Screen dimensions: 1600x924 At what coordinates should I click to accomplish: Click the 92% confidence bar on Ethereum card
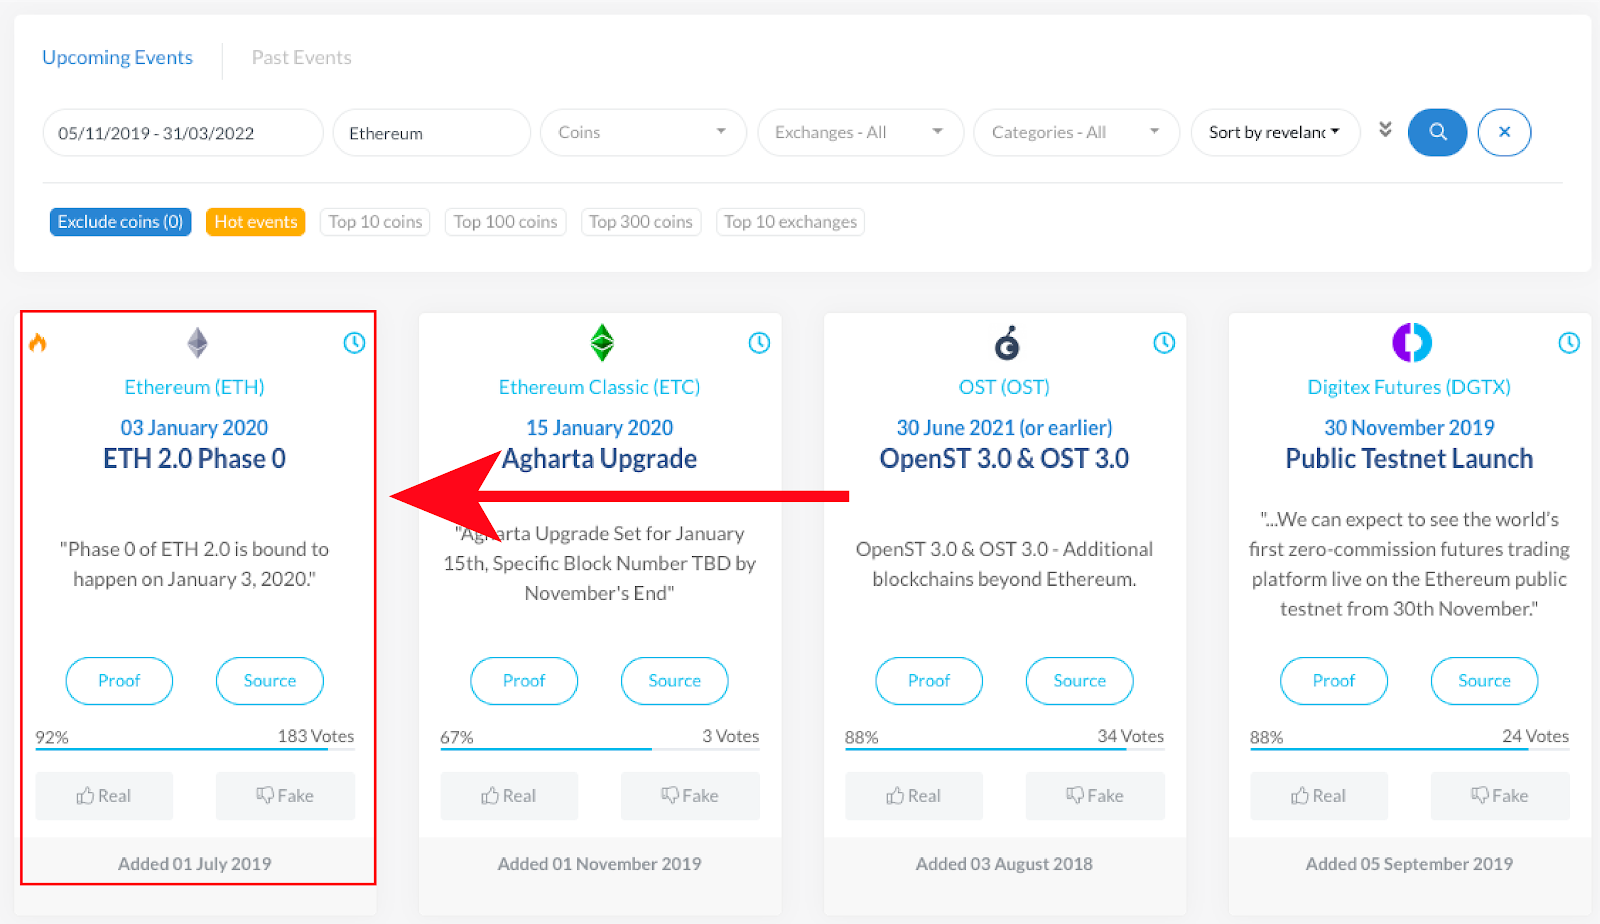195,748
